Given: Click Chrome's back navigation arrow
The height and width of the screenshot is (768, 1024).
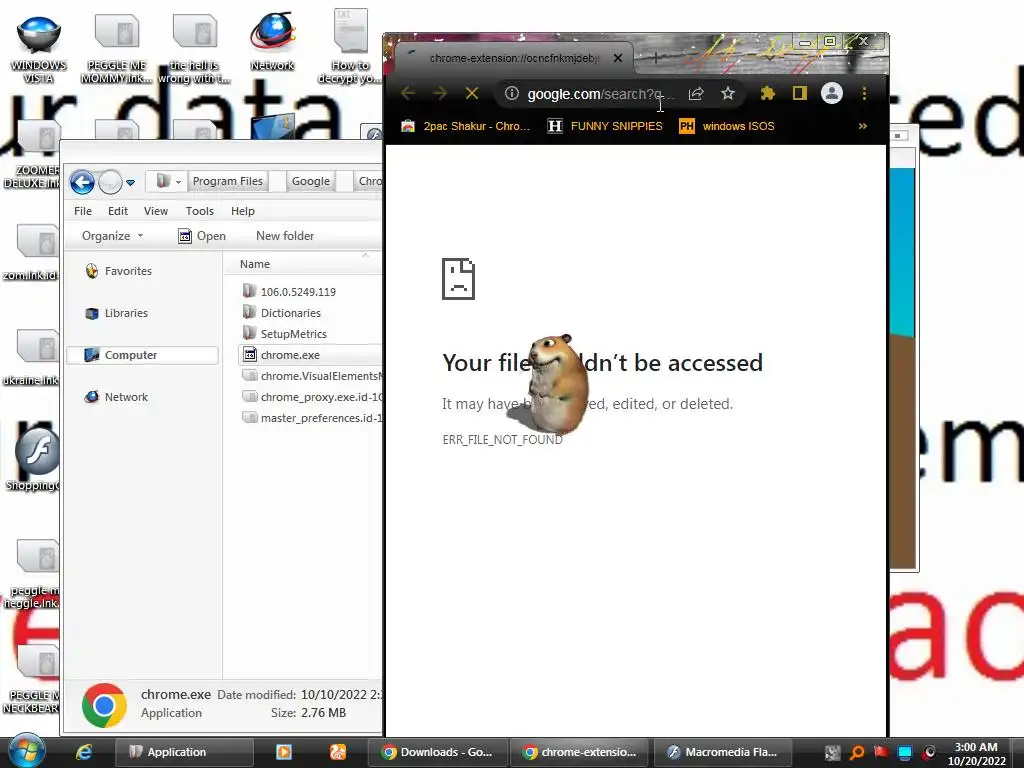Looking at the screenshot, I should 408,93.
